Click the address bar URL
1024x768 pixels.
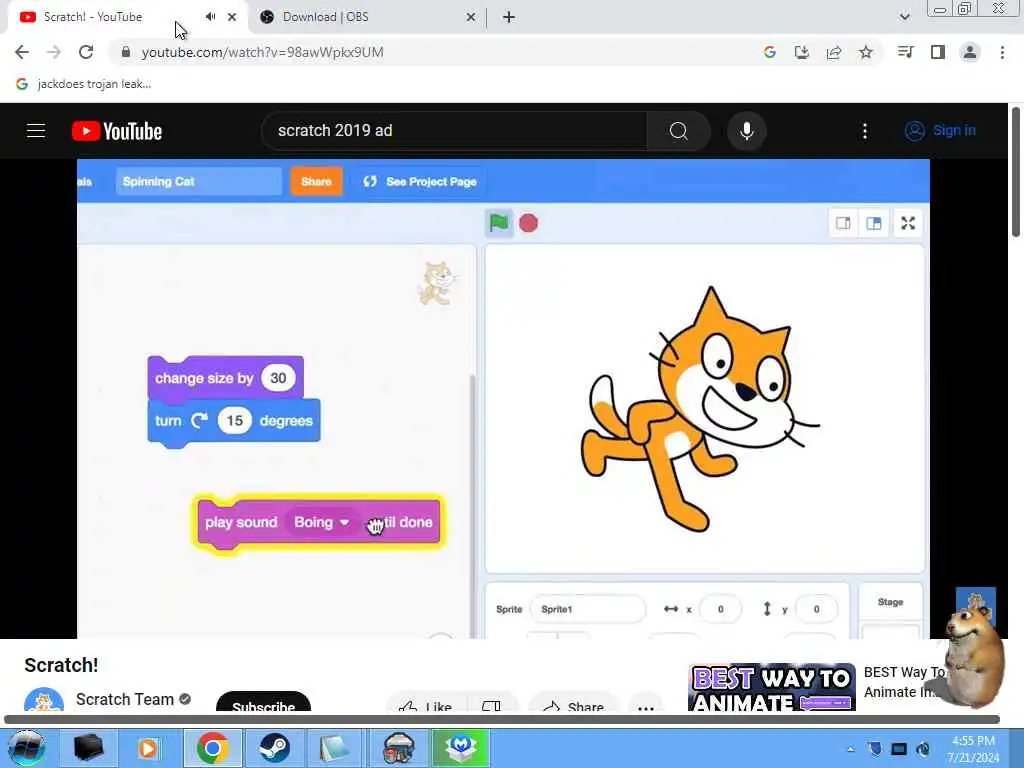(263, 52)
